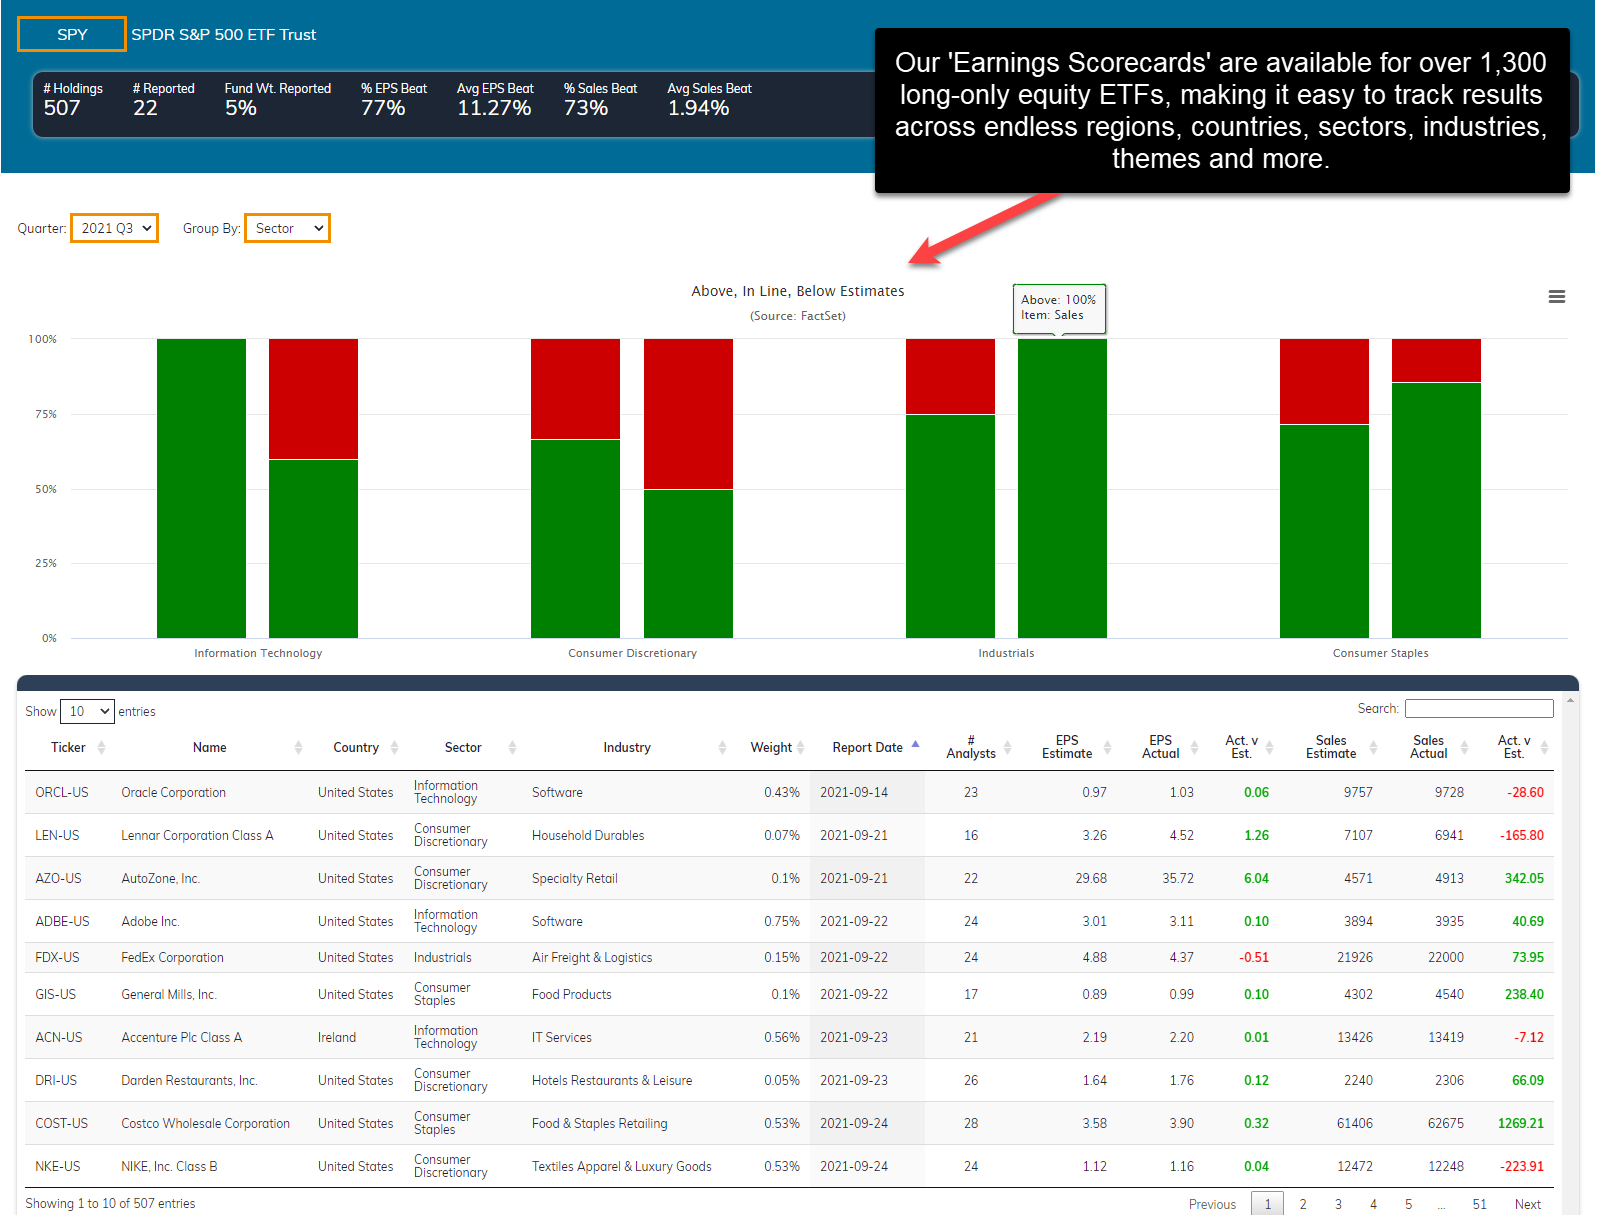Select page 5 in pagination
The width and height of the screenshot is (1597, 1215).
(1408, 1204)
